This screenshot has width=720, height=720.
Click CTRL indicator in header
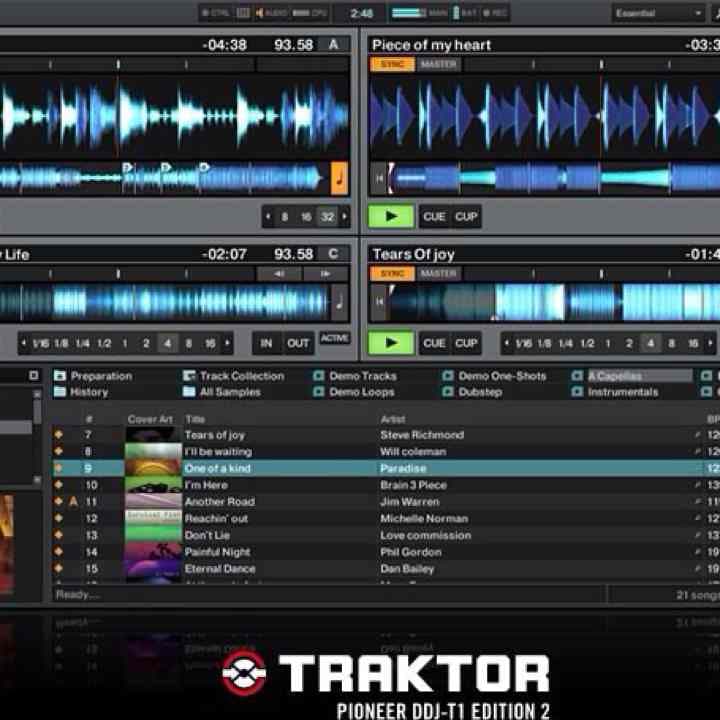tap(215, 13)
